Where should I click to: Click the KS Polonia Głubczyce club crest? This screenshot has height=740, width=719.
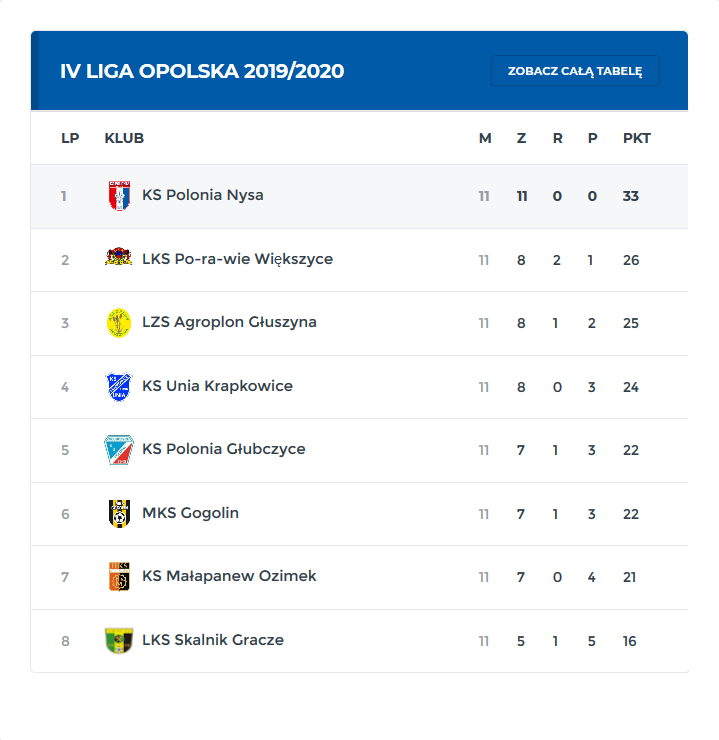coord(119,450)
